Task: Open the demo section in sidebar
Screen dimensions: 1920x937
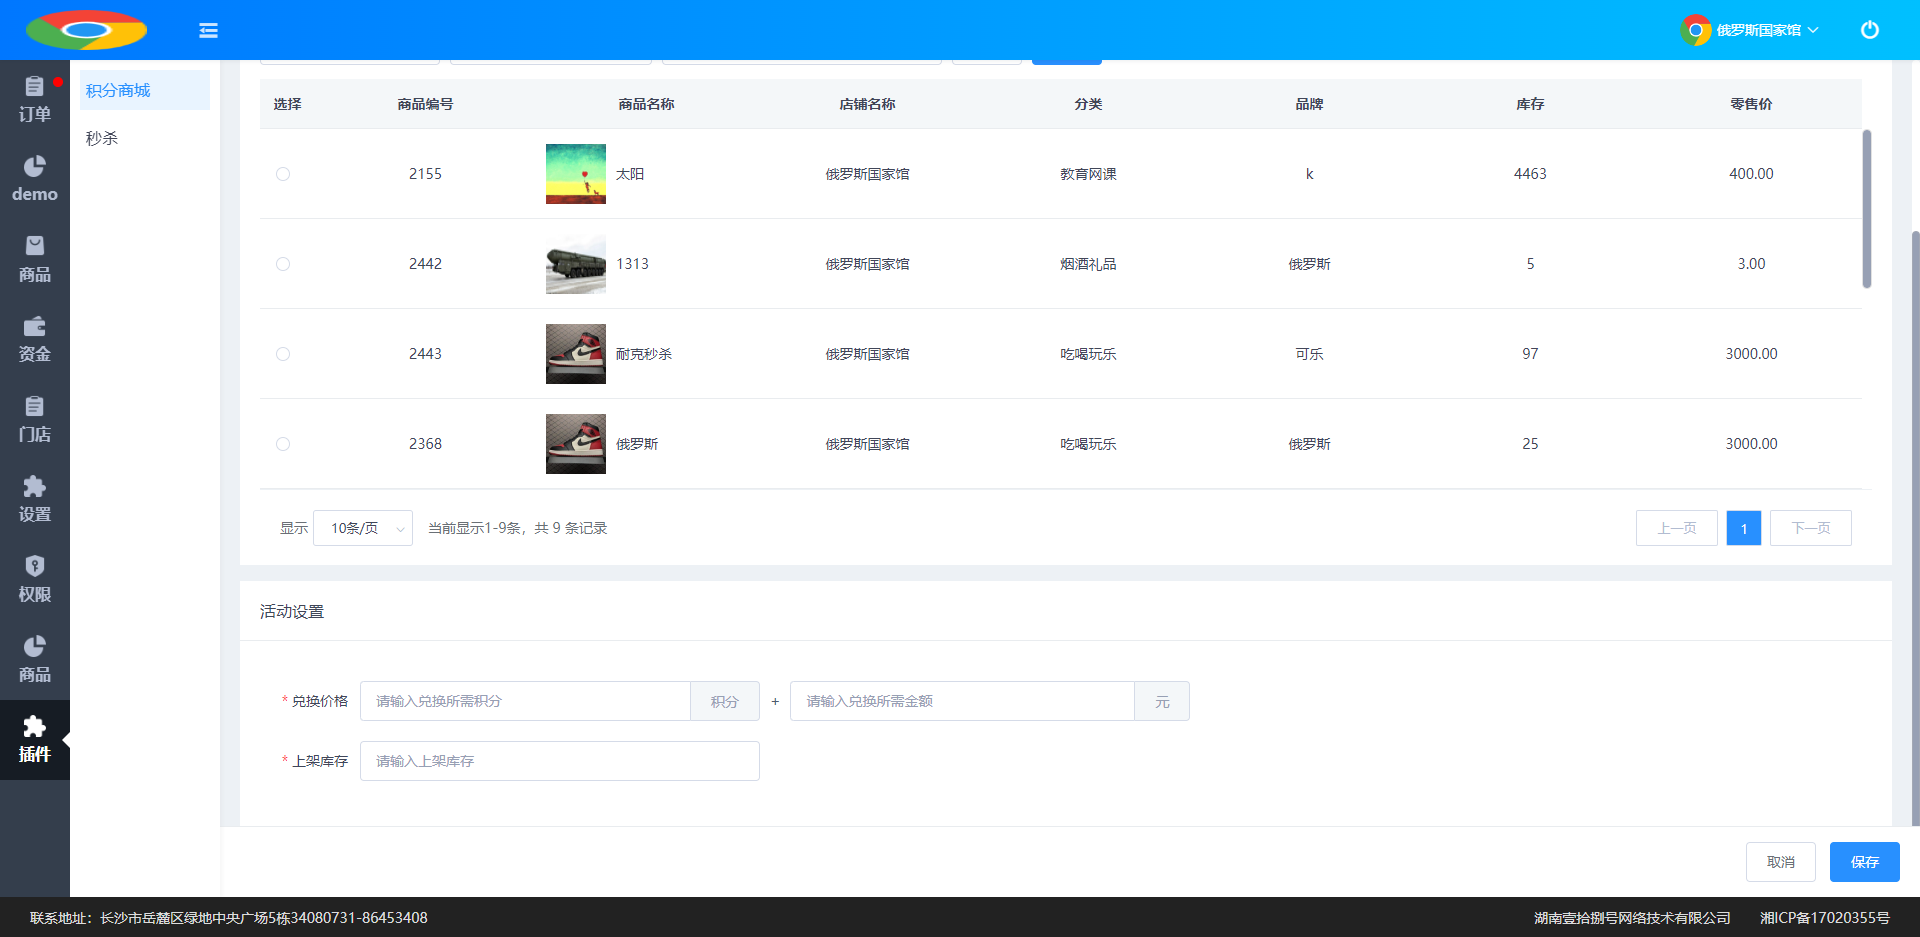Action: 35,180
